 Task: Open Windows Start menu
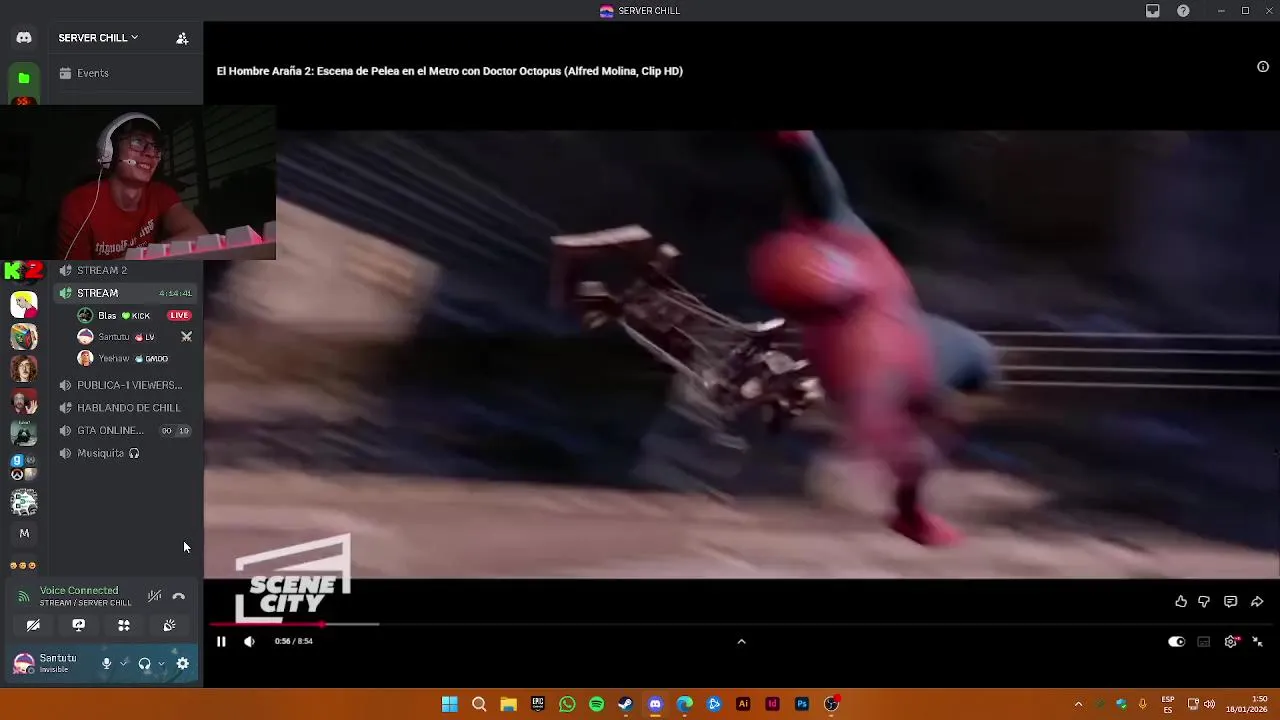click(450, 704)
